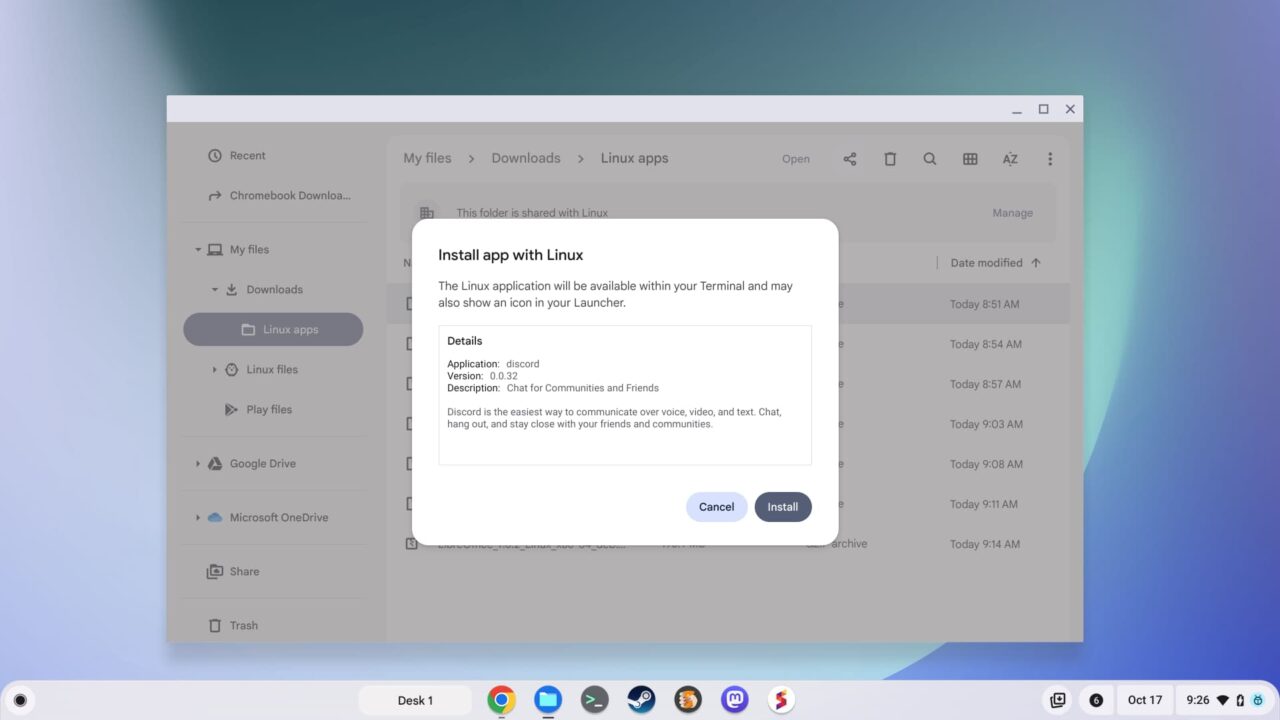The width and height of the screenshot is (1280, 720).
Task: Click the Files app icon on the shelf
Action: [x=548, y=699]
